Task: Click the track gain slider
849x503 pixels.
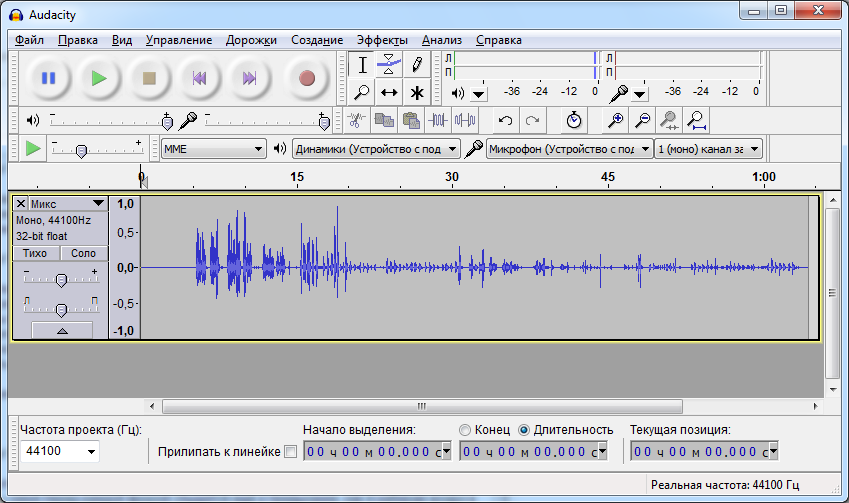Action: pyautogui.click(x=61, y=280)
